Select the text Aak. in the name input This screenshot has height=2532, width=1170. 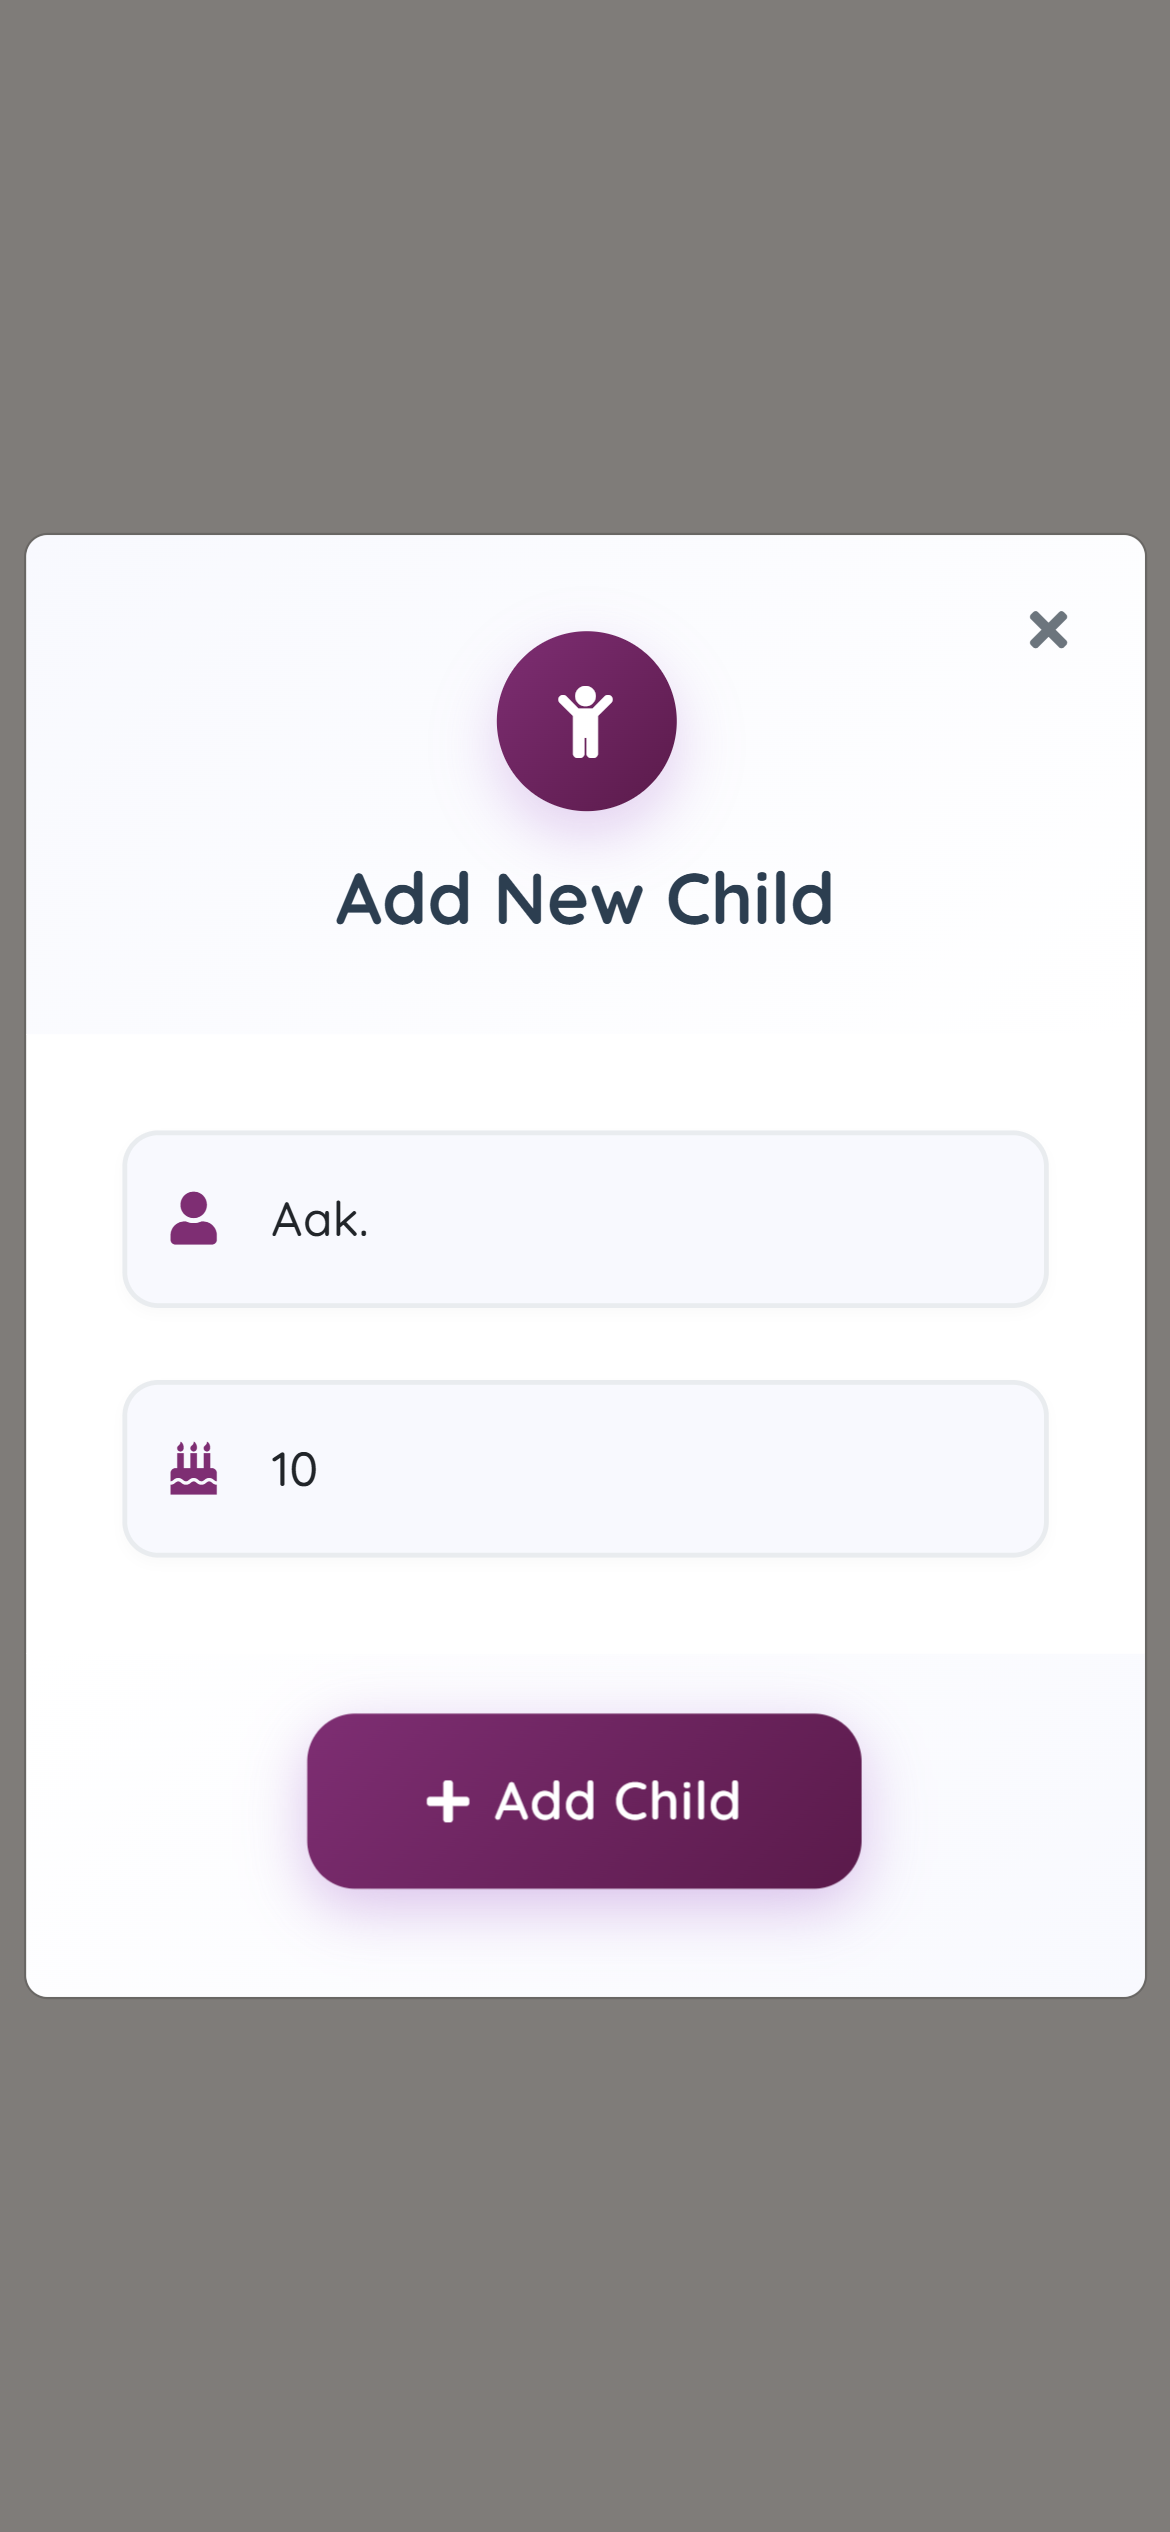pos(318,1219)
